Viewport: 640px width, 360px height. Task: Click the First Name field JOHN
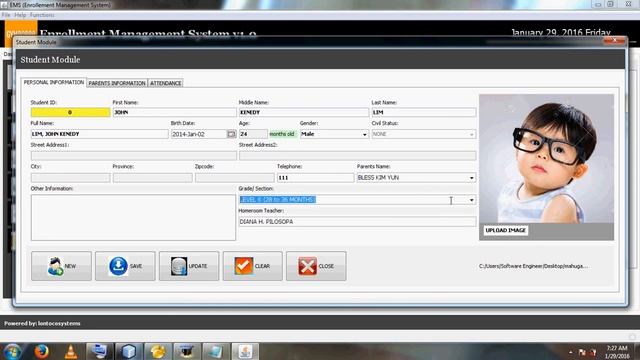tap(174, 112)
